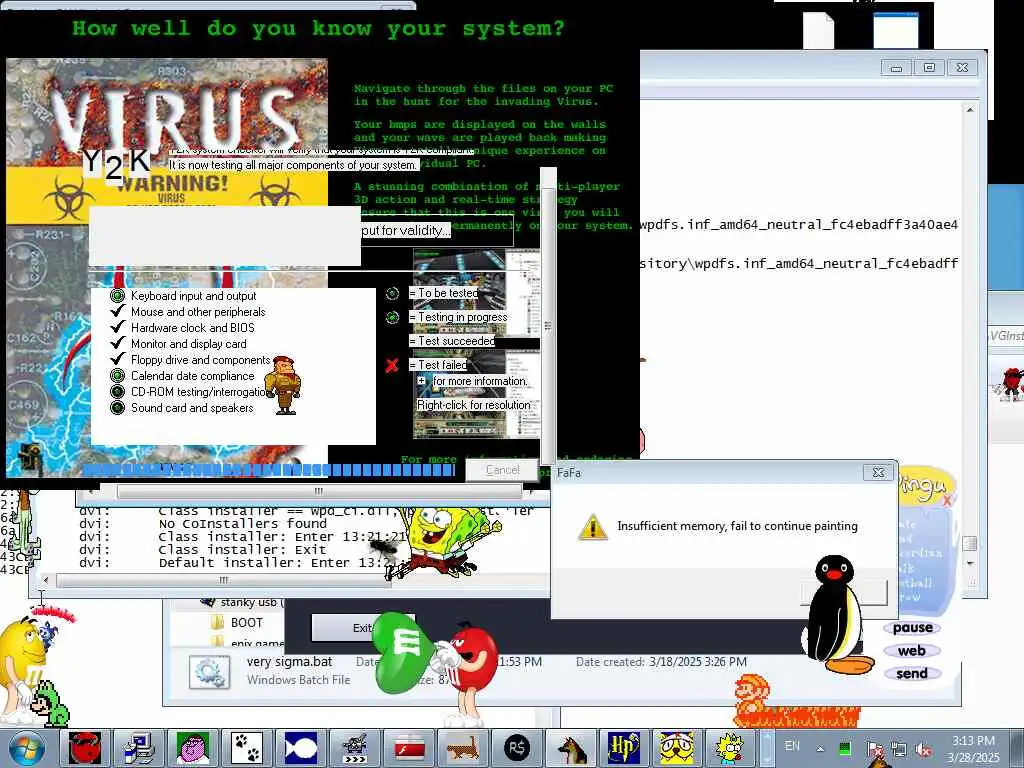
Task: Click the soldier character on Y2K checklist
Action: pyautogui.click(x=284, y=385)
